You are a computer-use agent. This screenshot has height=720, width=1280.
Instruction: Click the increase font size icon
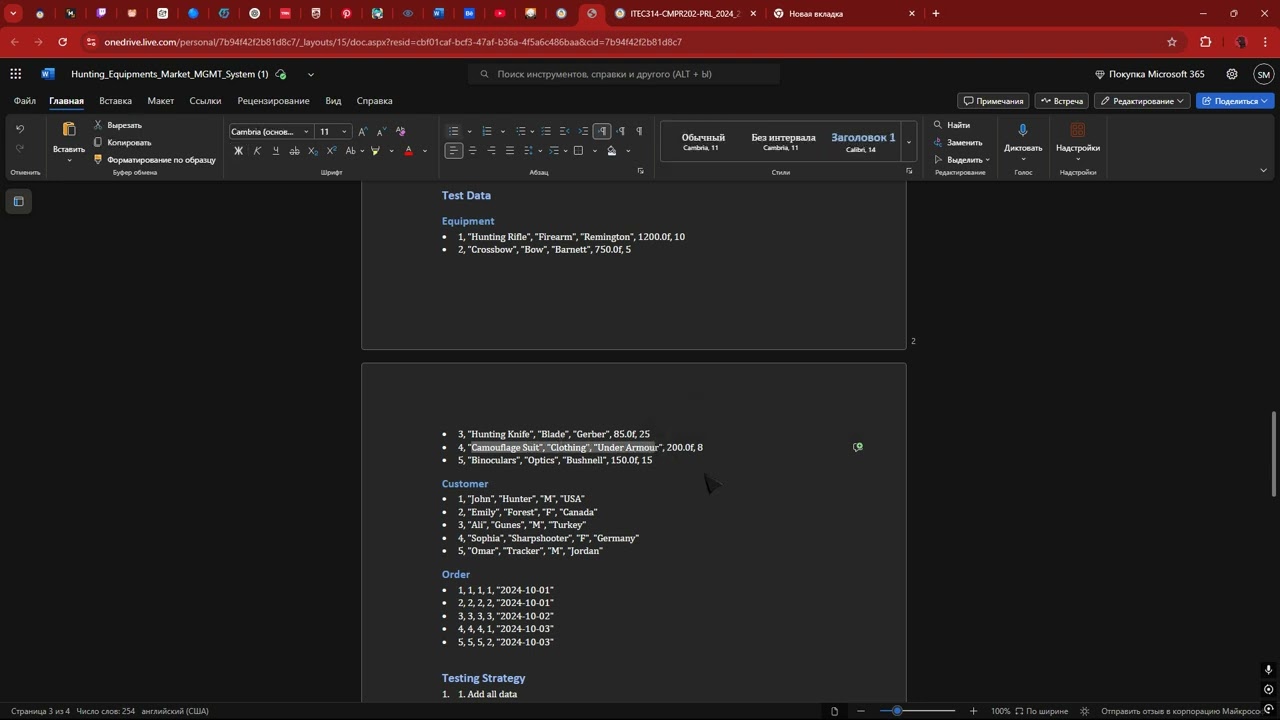(363, 132)
